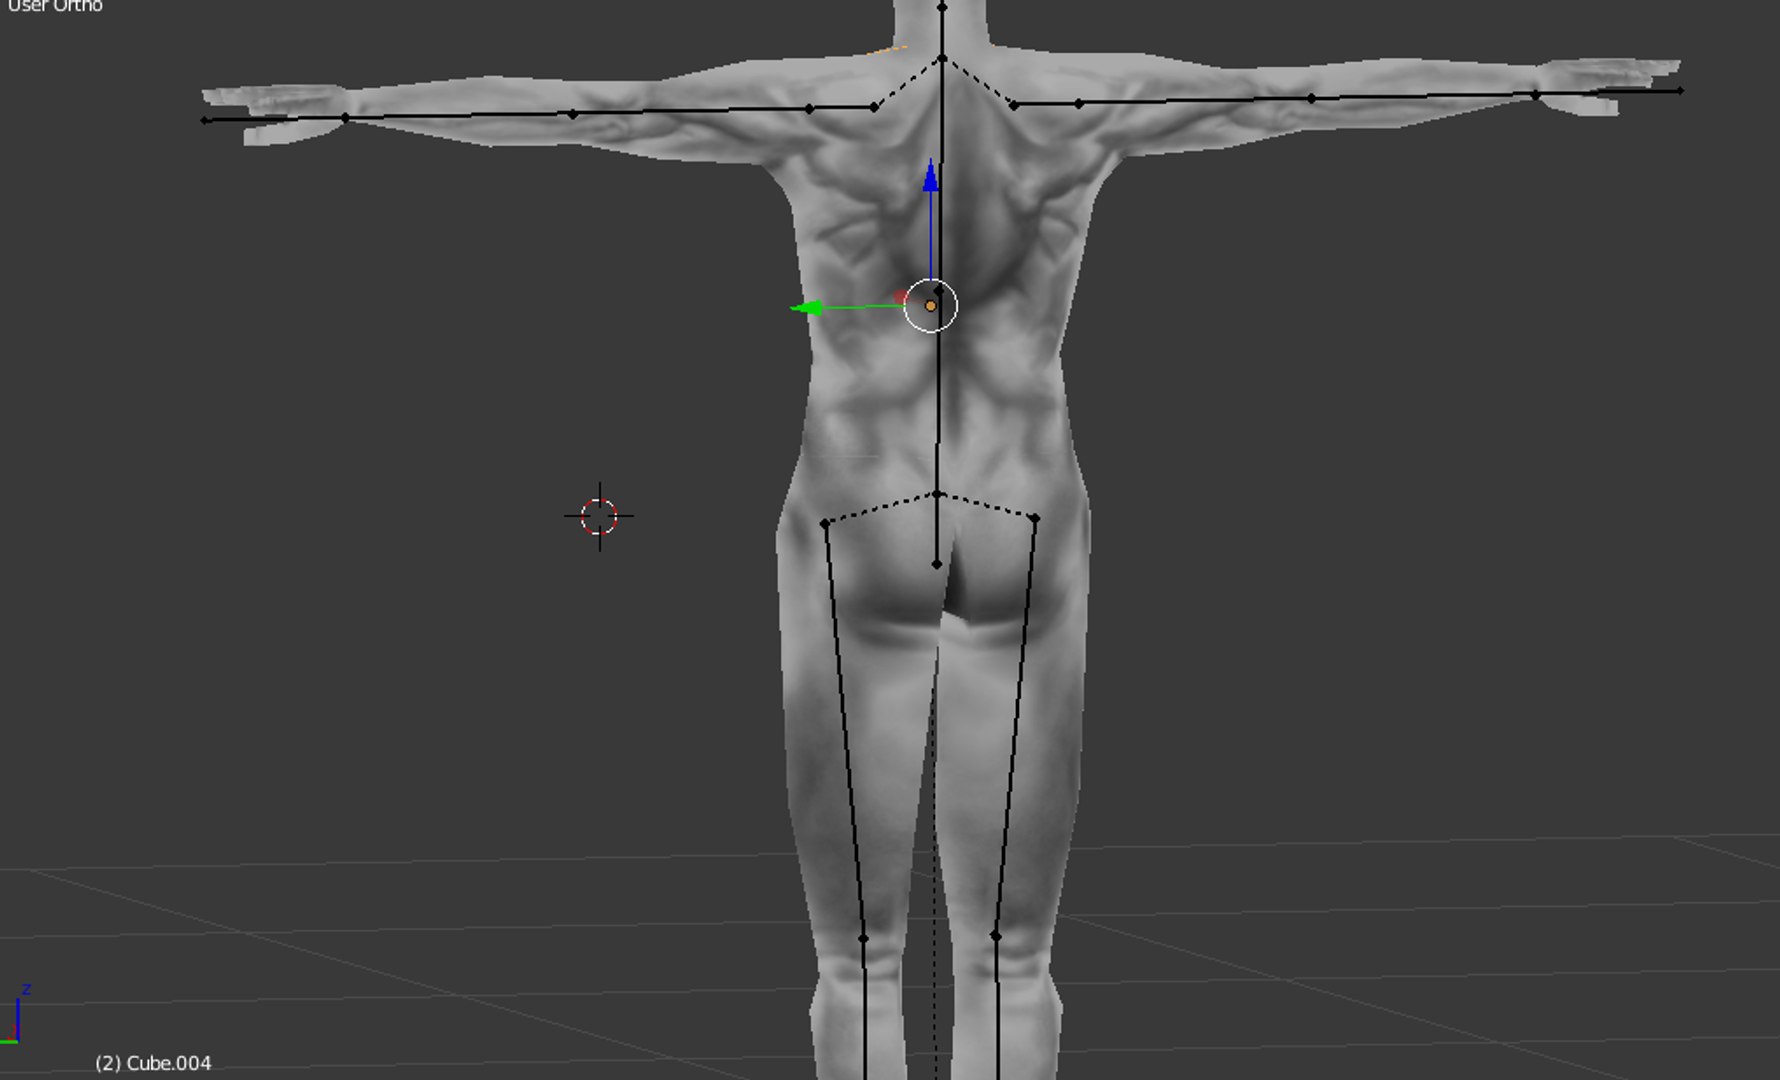Select the knee joint on the left-side leg

[864, 939]
